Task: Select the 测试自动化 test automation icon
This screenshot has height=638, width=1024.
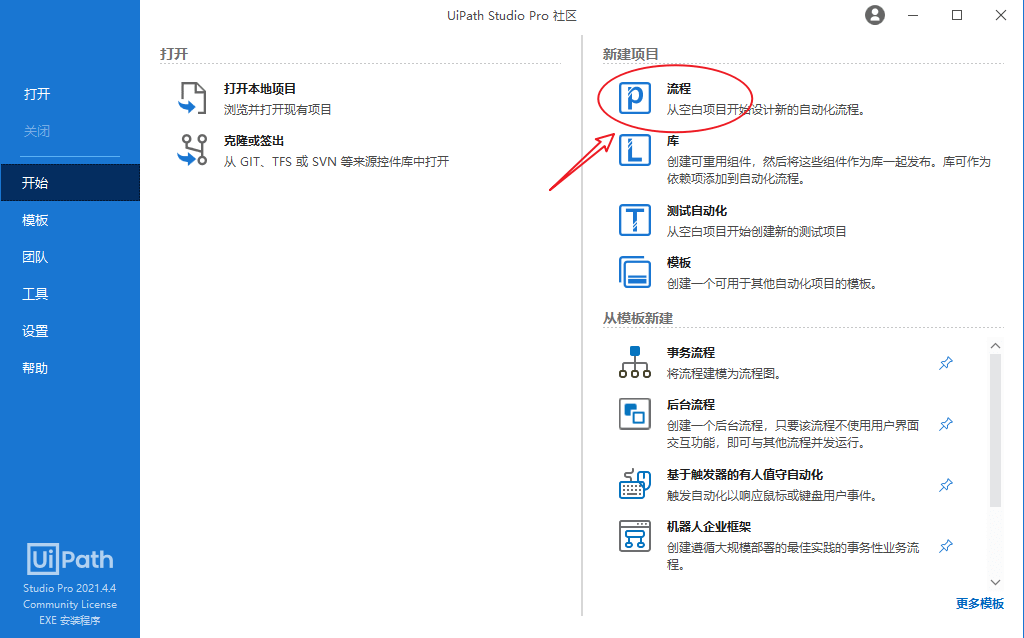Action: [635, 220]
